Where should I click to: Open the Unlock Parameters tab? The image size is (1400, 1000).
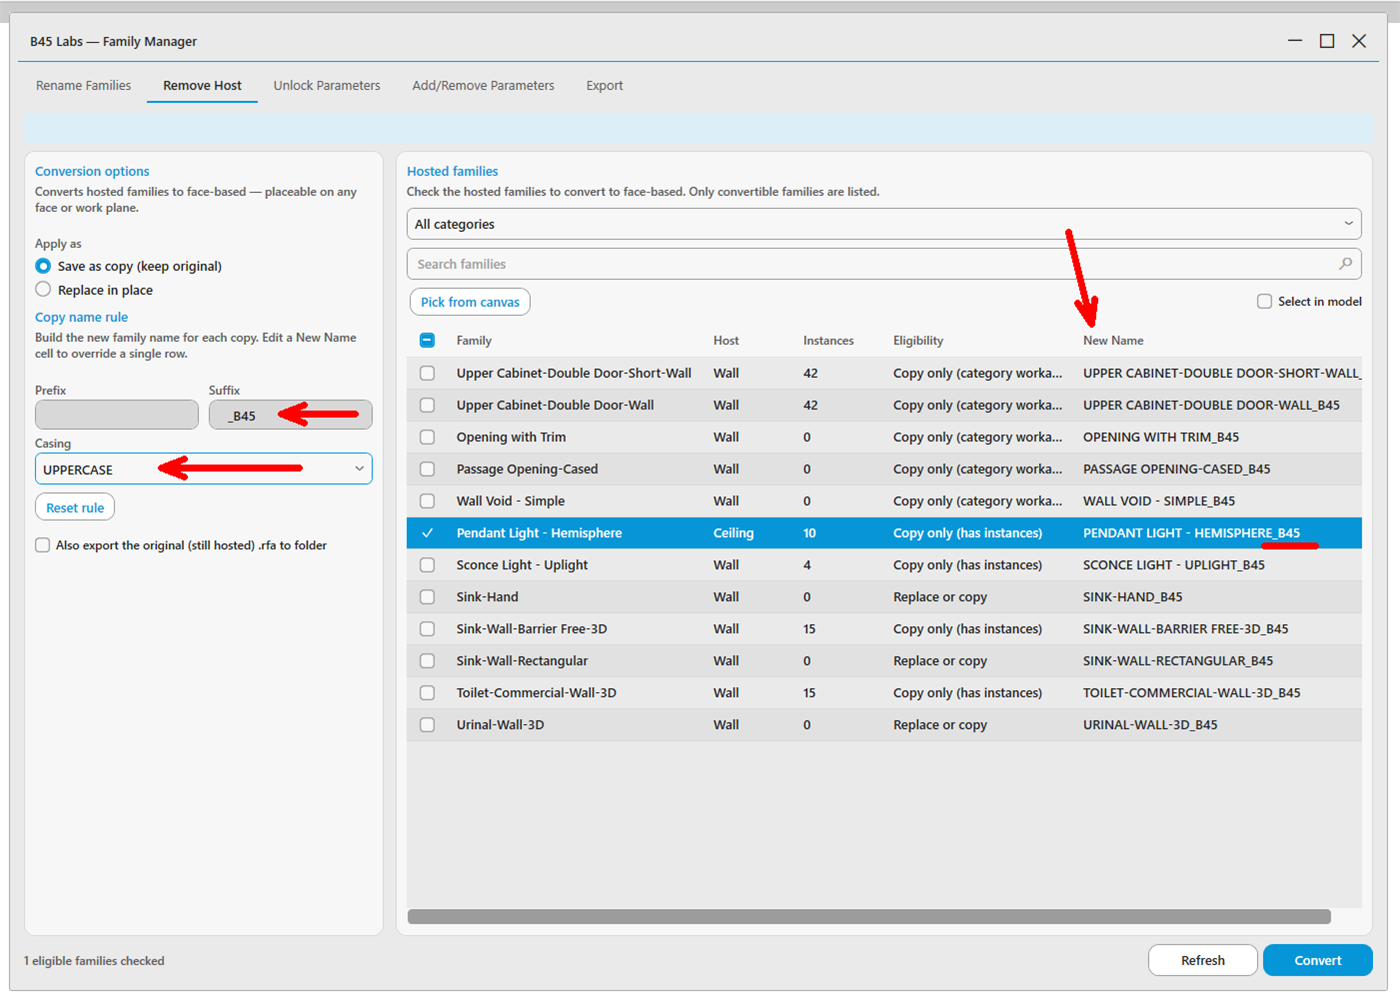coord(327,86)
